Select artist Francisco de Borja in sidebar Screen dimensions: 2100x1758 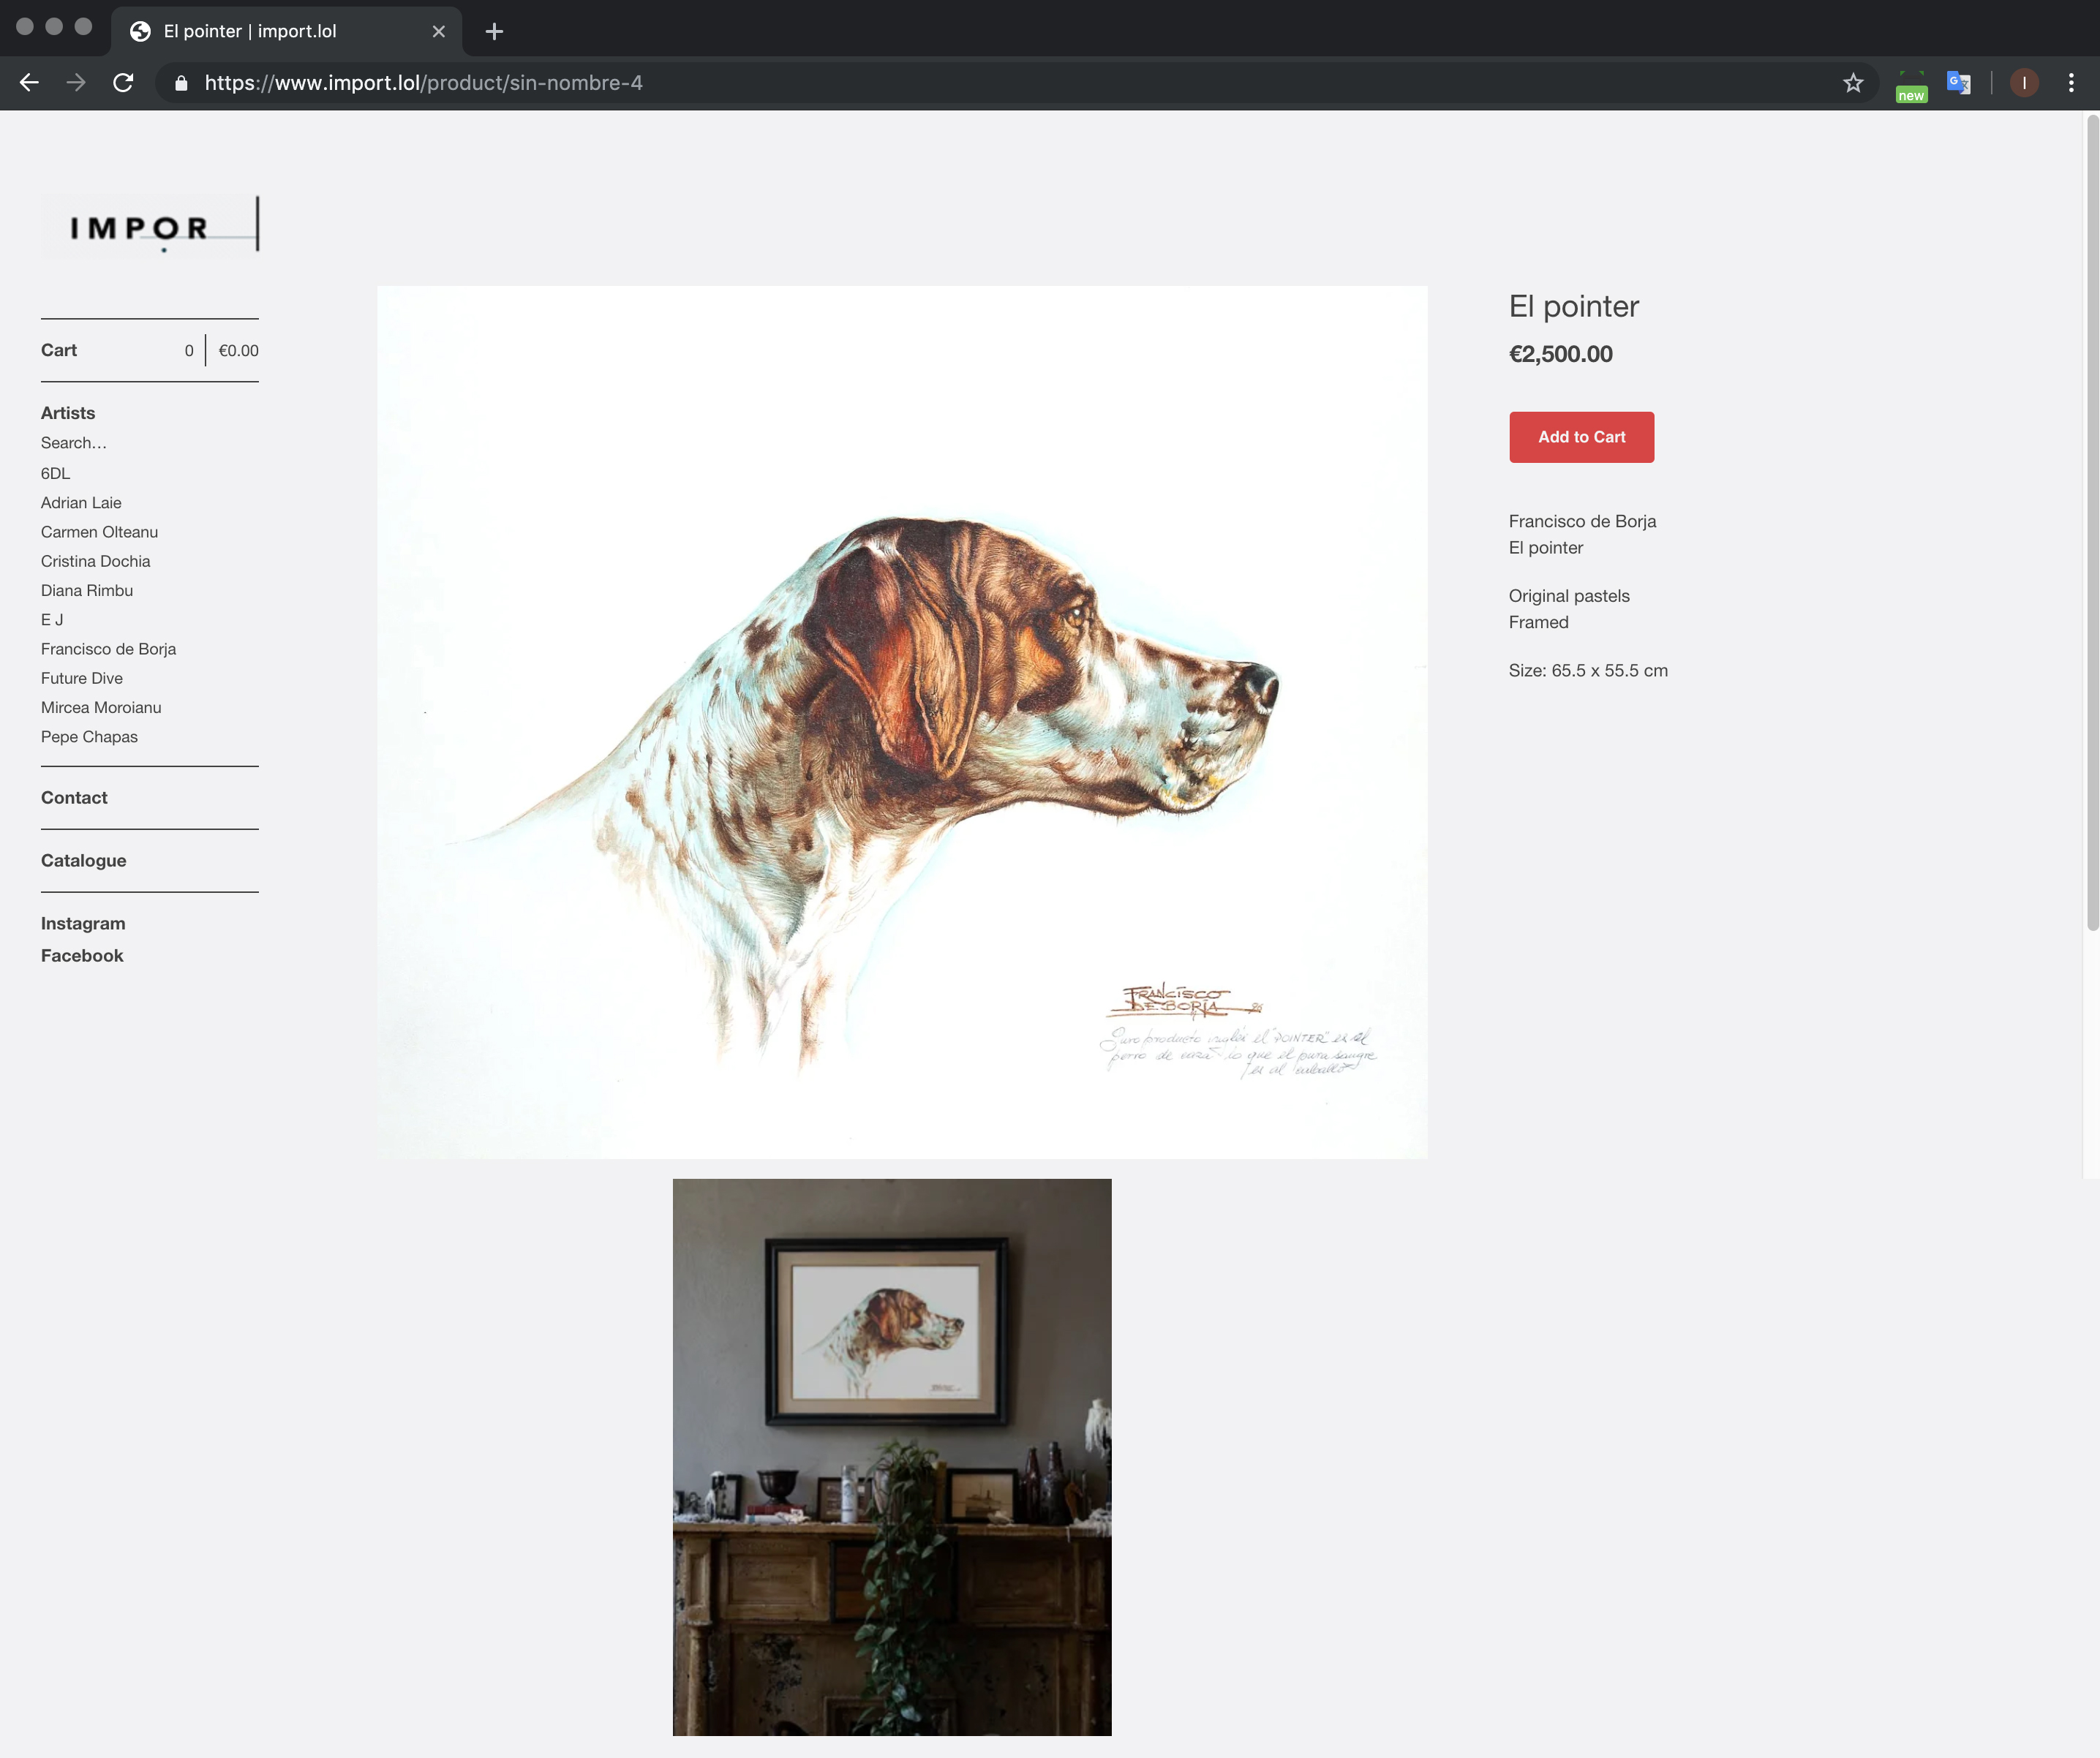108,649
